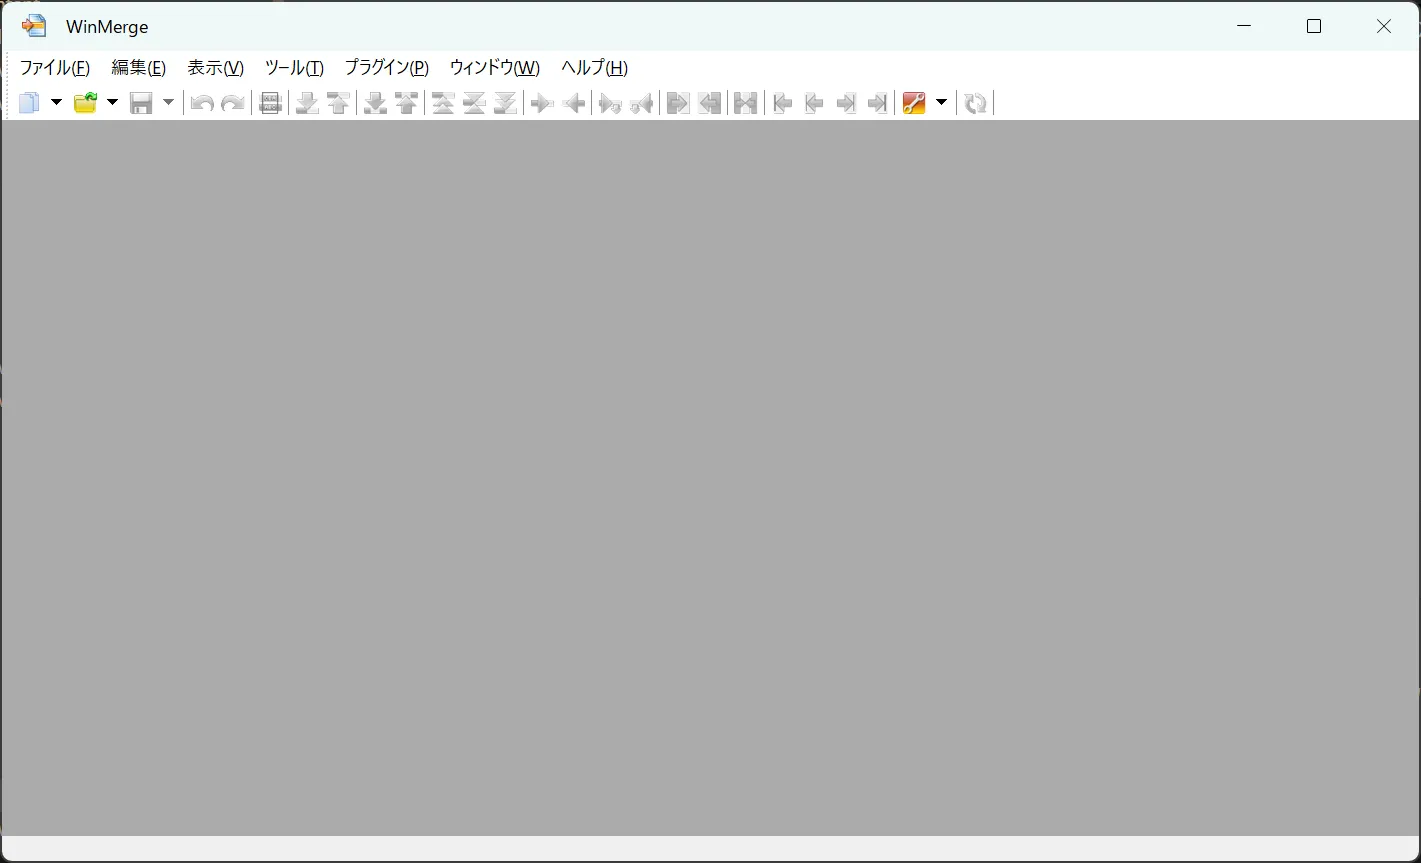Expand the Open dropdown arrow
The height and width of the screenshot is (863, 1421).
(112, 102)
